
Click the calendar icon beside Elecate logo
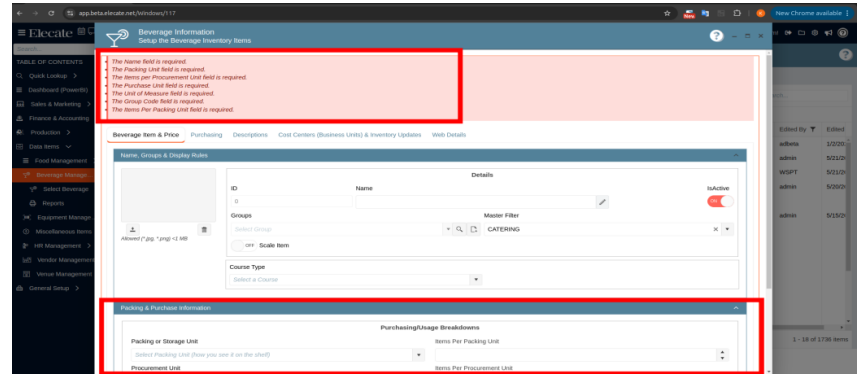click(x=81, y=32)
